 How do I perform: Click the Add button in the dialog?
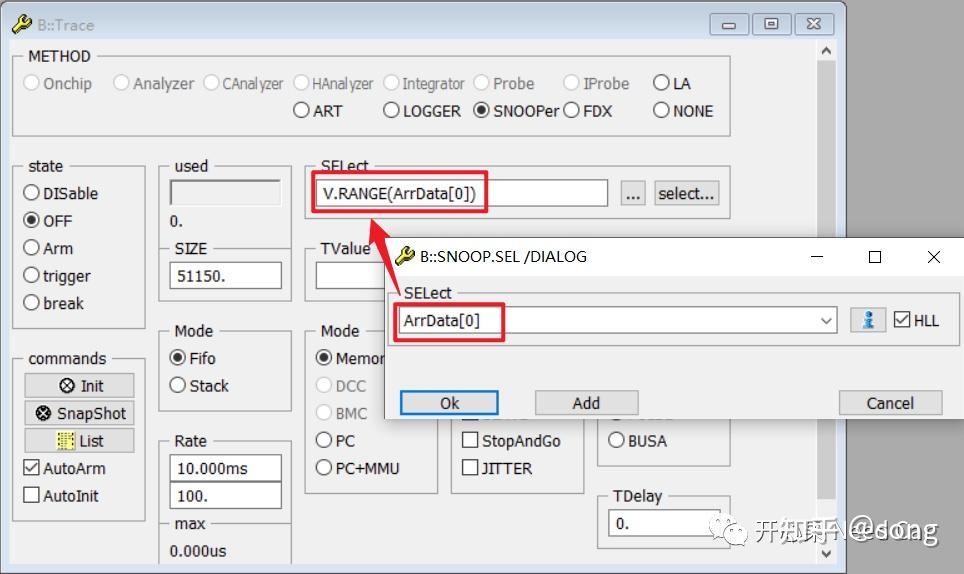587,403
